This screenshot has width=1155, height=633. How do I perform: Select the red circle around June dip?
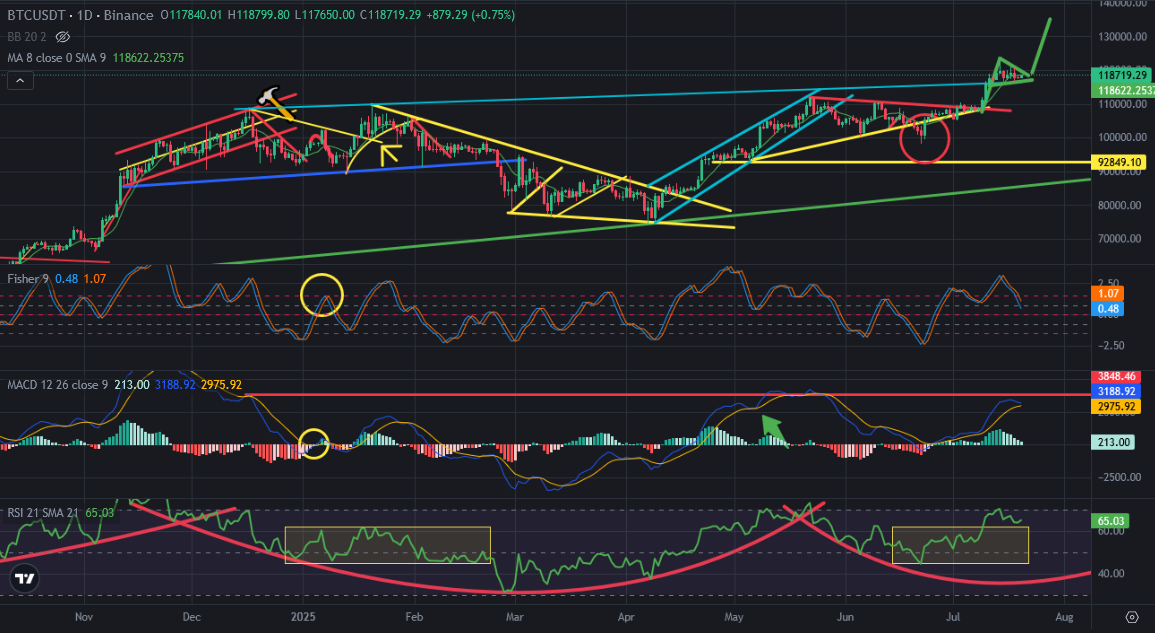[924, 139]
